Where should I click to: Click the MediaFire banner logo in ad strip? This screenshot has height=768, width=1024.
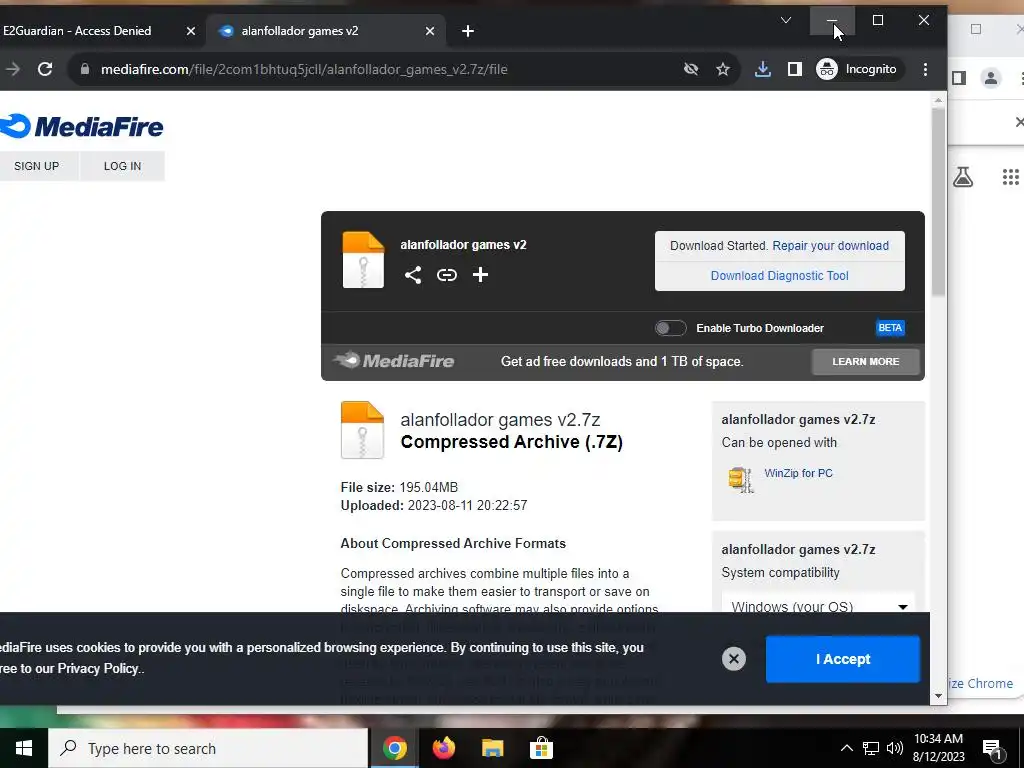tap(394, 360)
